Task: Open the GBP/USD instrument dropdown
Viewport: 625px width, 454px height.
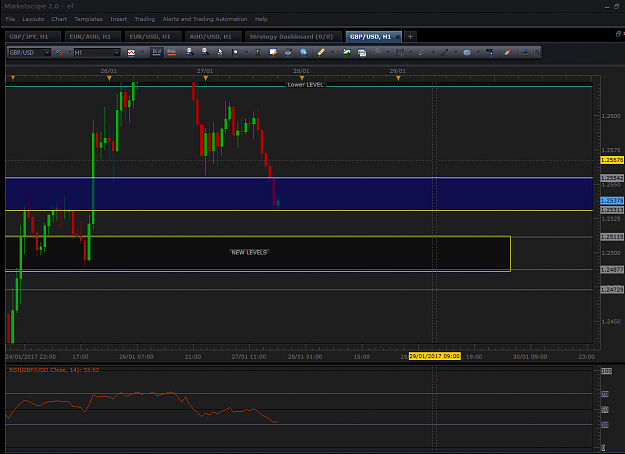Action: (x=47, y=53)
